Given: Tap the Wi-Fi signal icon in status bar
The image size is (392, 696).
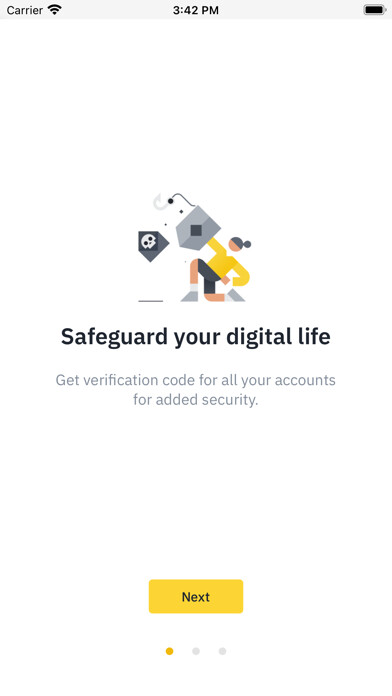Looking at the screenshot, I should (x=55, y=9).
